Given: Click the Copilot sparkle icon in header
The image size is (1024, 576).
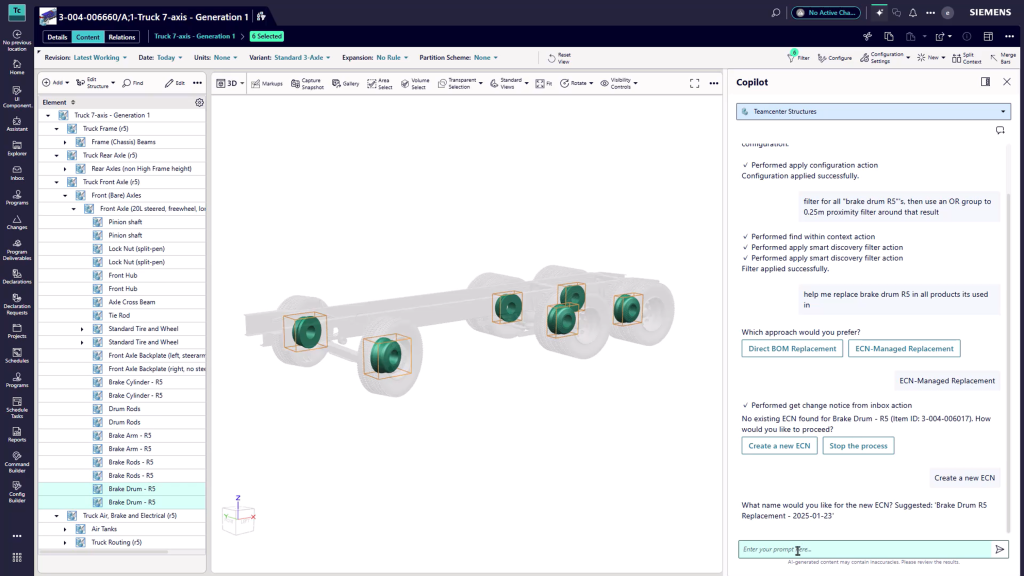Looking at the screenshot, I should click(880, 12).
